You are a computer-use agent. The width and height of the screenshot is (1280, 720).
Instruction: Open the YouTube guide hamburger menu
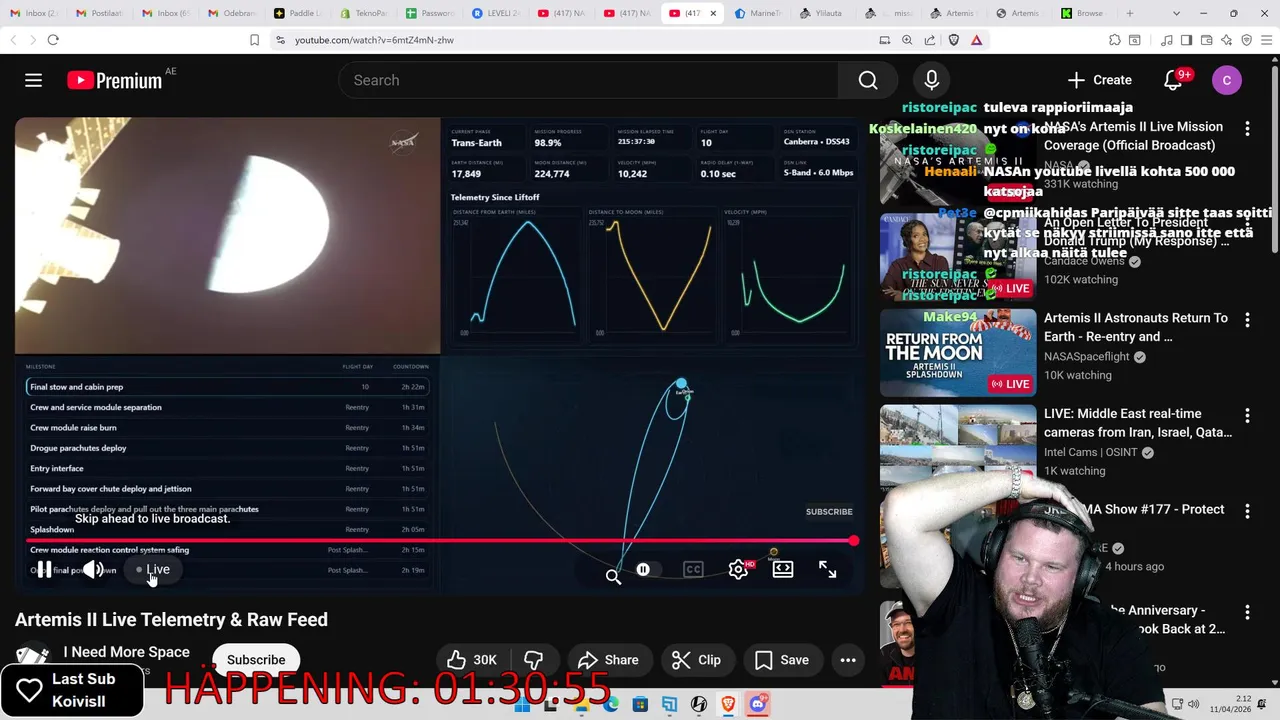click(33, 80)
